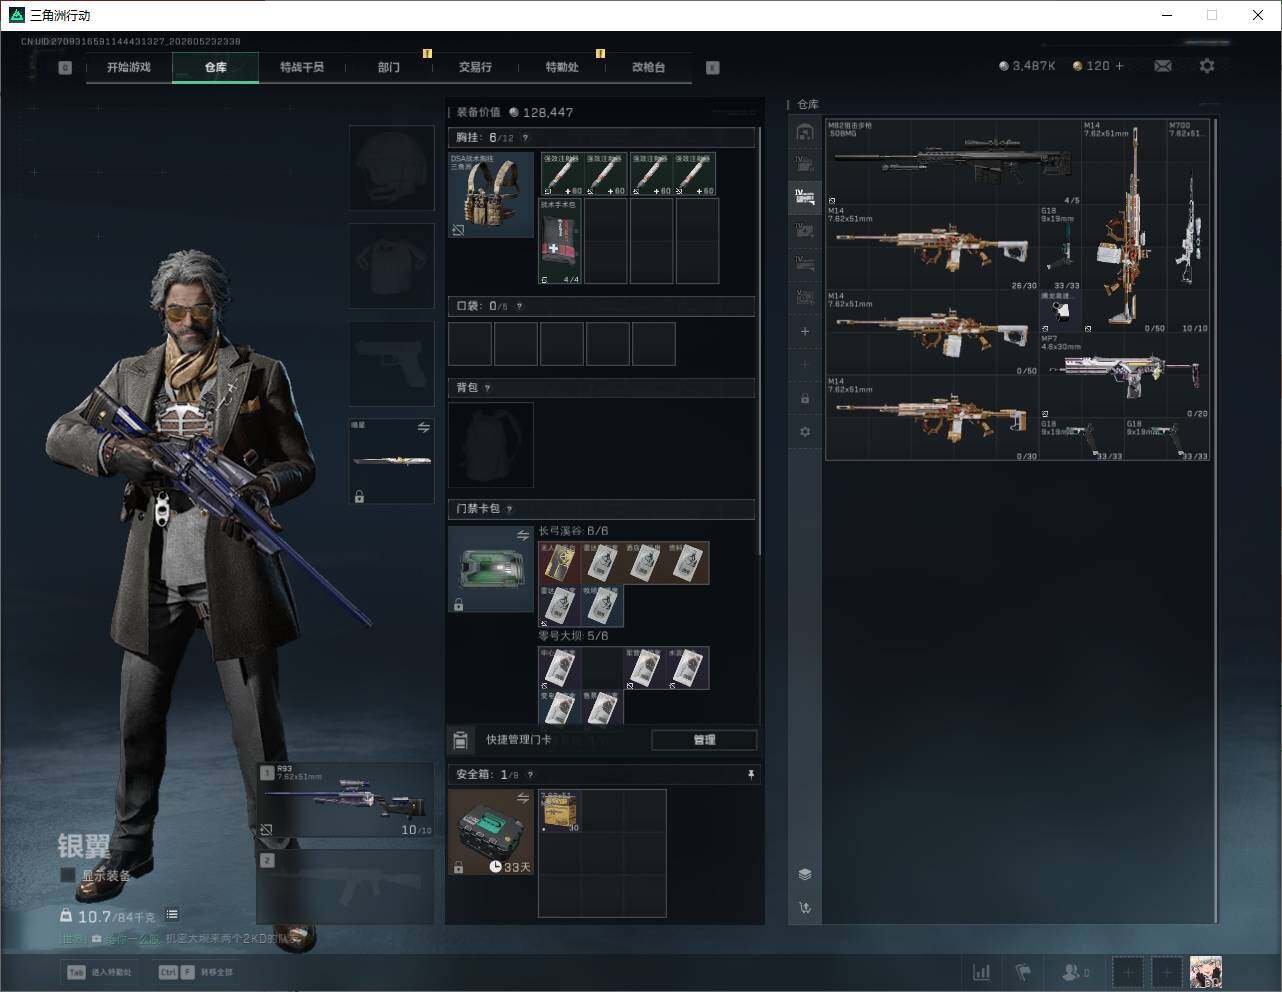Click the 长弓溪谷 keycard group label
1282x992 pixels.
(573, 531)
